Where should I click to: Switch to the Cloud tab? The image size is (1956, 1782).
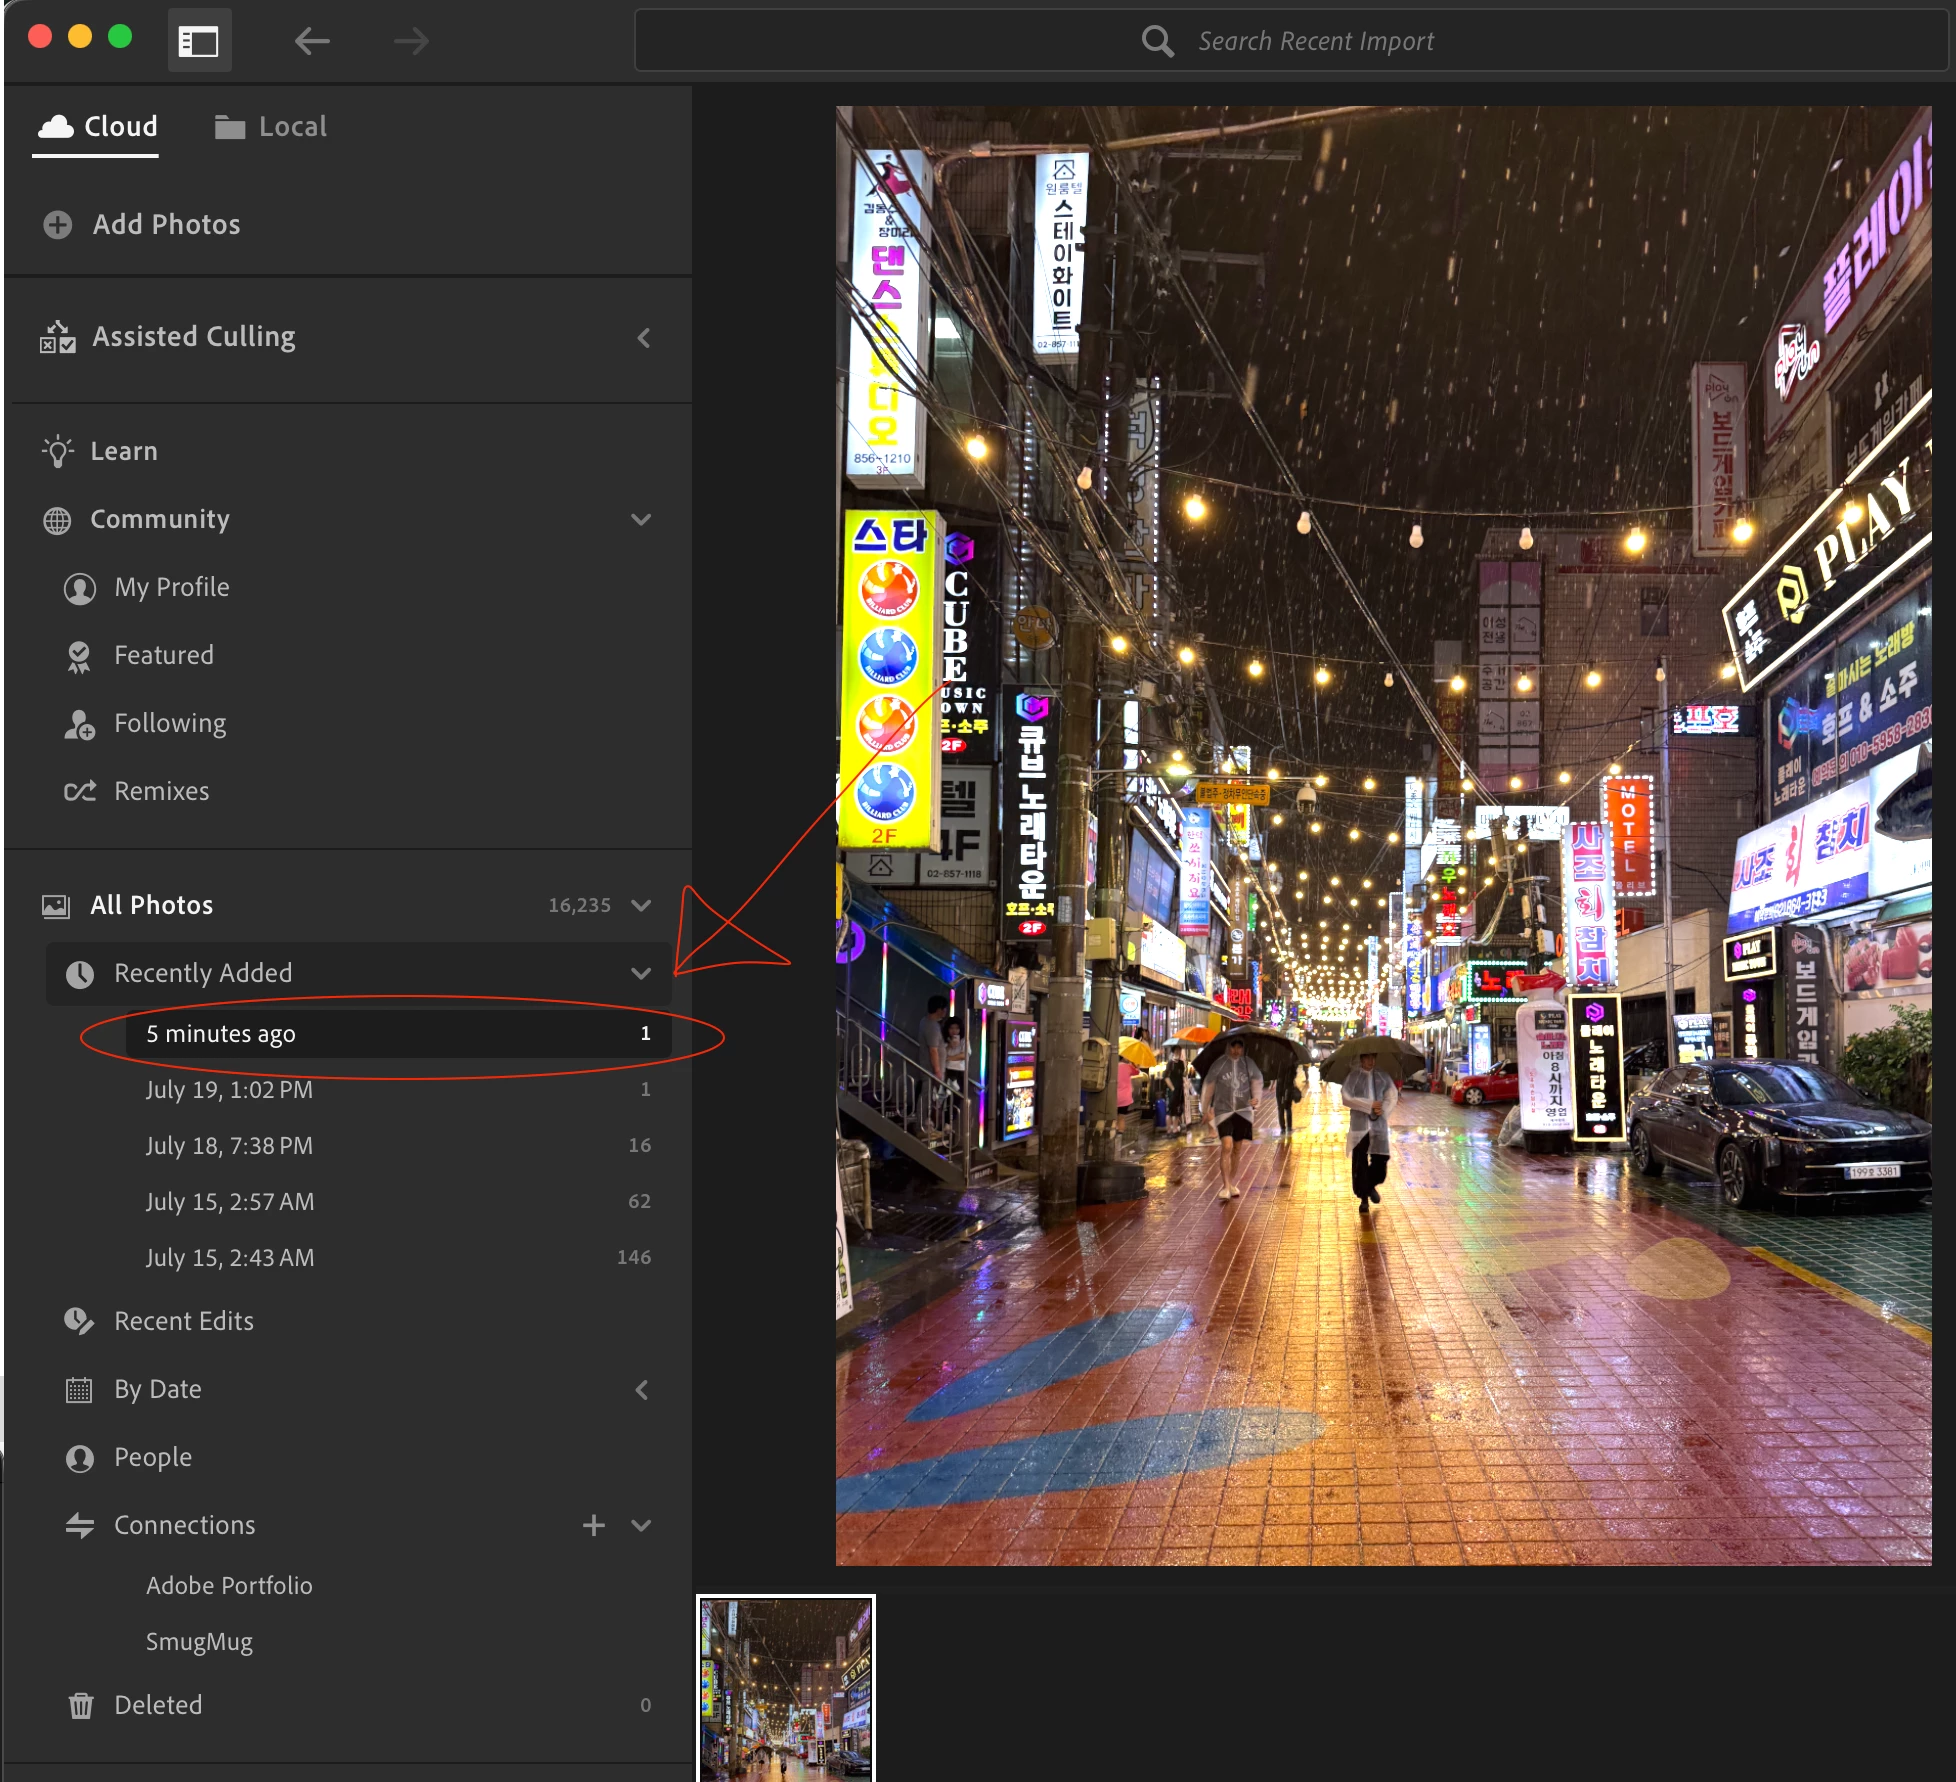97,127
